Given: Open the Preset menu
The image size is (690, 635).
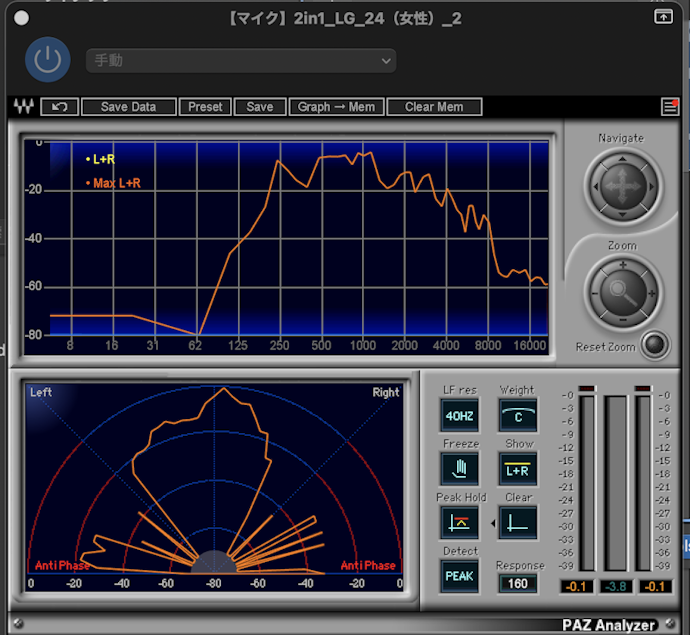Looking at the screenshot, I should [x=205, y=107].
